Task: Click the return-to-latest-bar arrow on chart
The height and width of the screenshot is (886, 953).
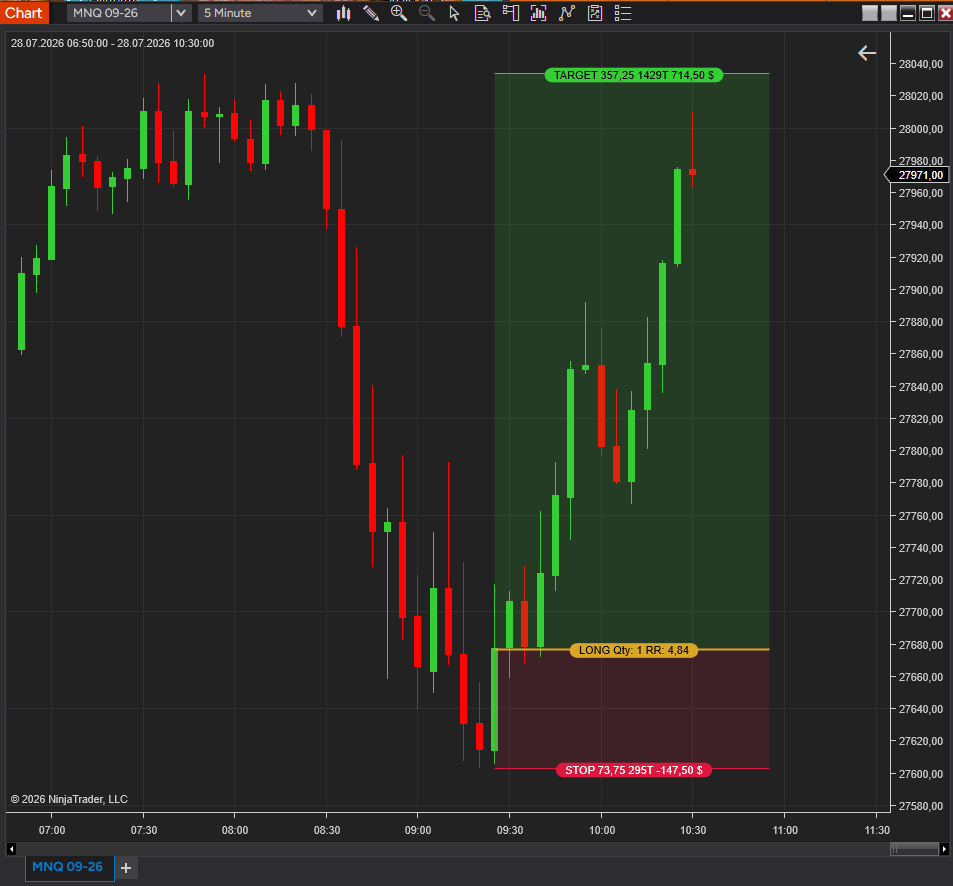Action: (x=867, y=53)
